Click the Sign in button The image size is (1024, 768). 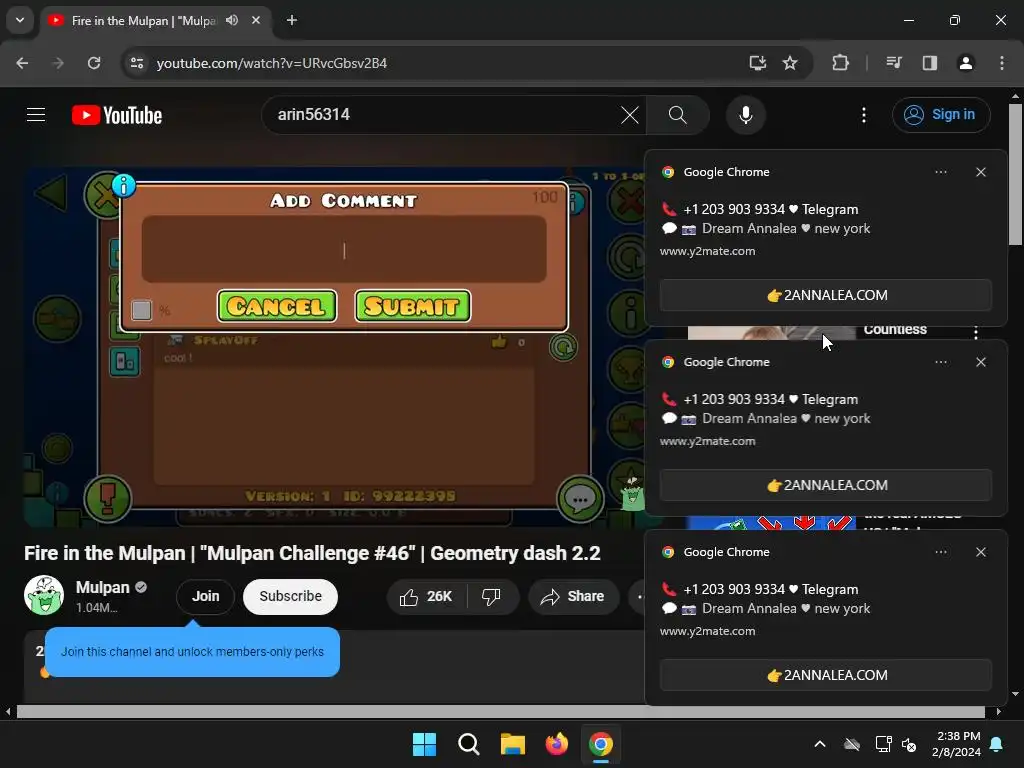coord(941,115)
